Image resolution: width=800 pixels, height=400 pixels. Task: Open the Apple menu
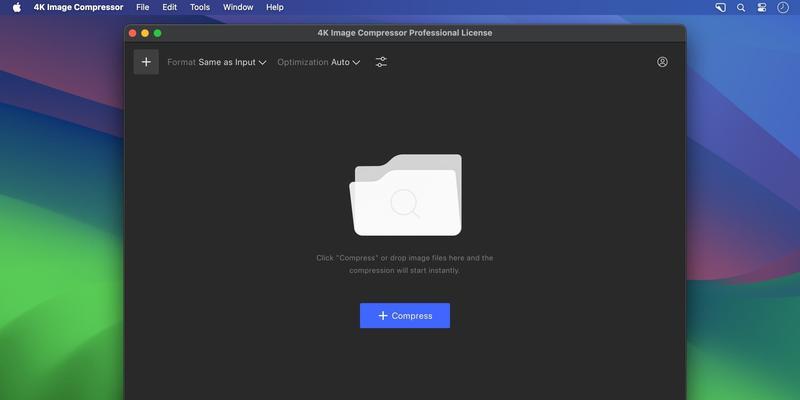pos(17,7)
